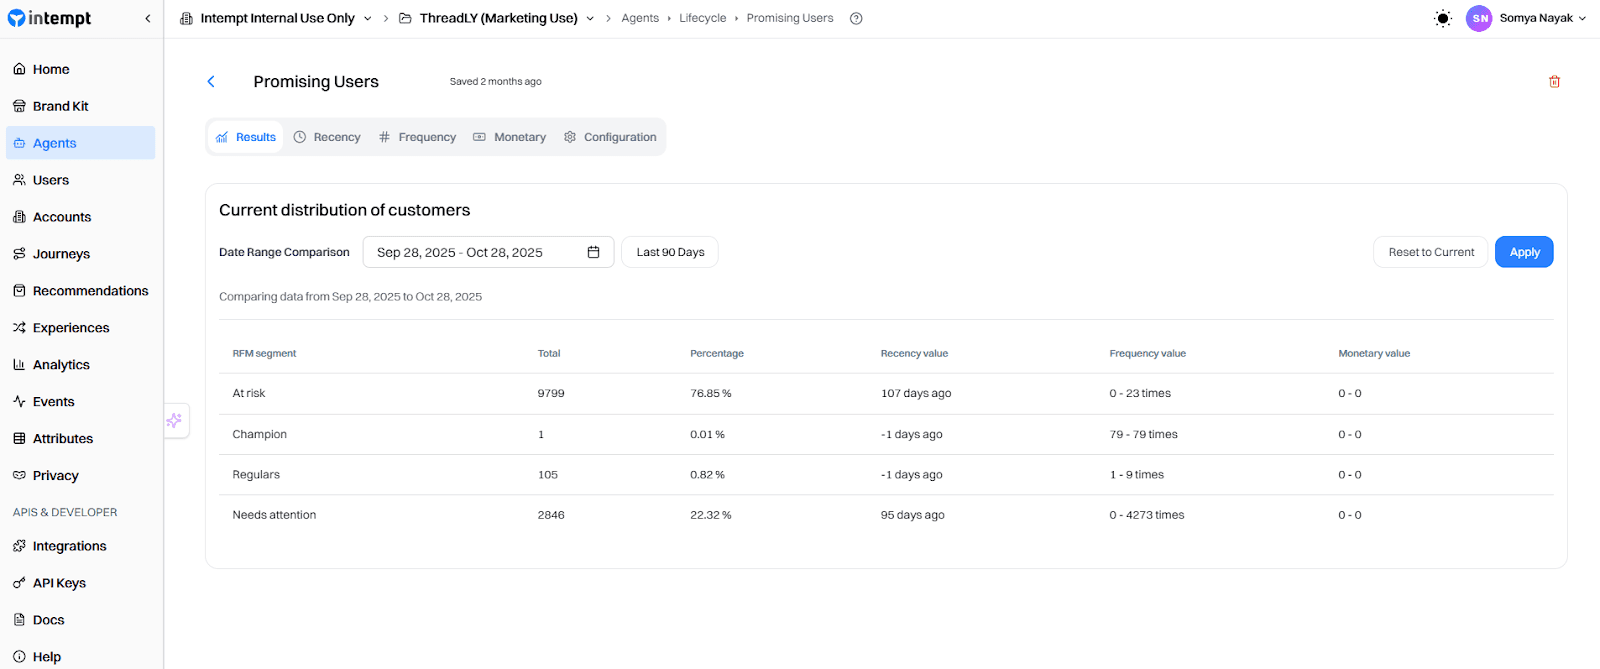Click Agents breadcrumb link
1600x669 pixels.
point(640,18)
